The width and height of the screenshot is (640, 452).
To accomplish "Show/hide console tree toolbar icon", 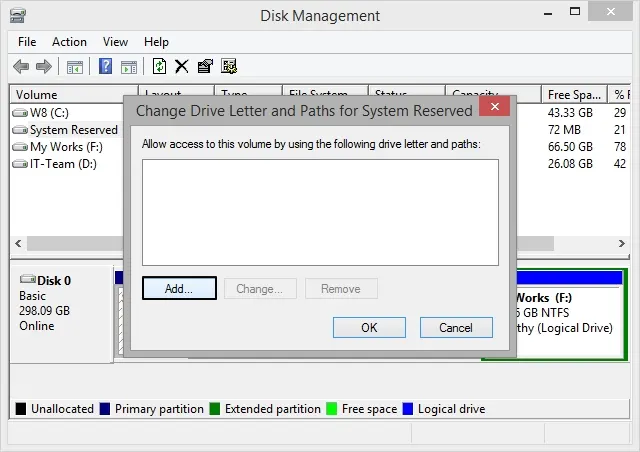I will (x=75, y=67).
